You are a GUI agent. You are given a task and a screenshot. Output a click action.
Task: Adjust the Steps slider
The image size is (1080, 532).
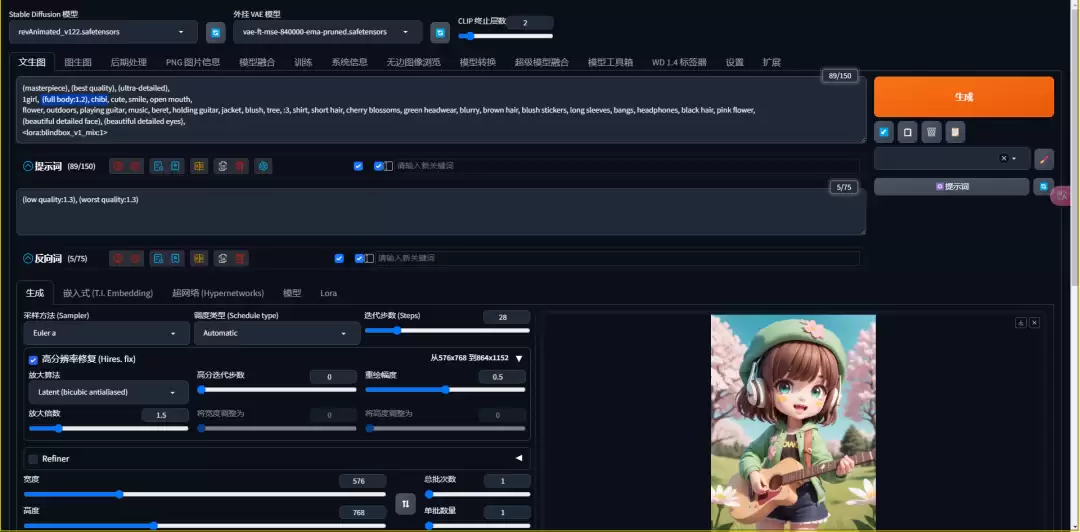[x=397, y=330]
